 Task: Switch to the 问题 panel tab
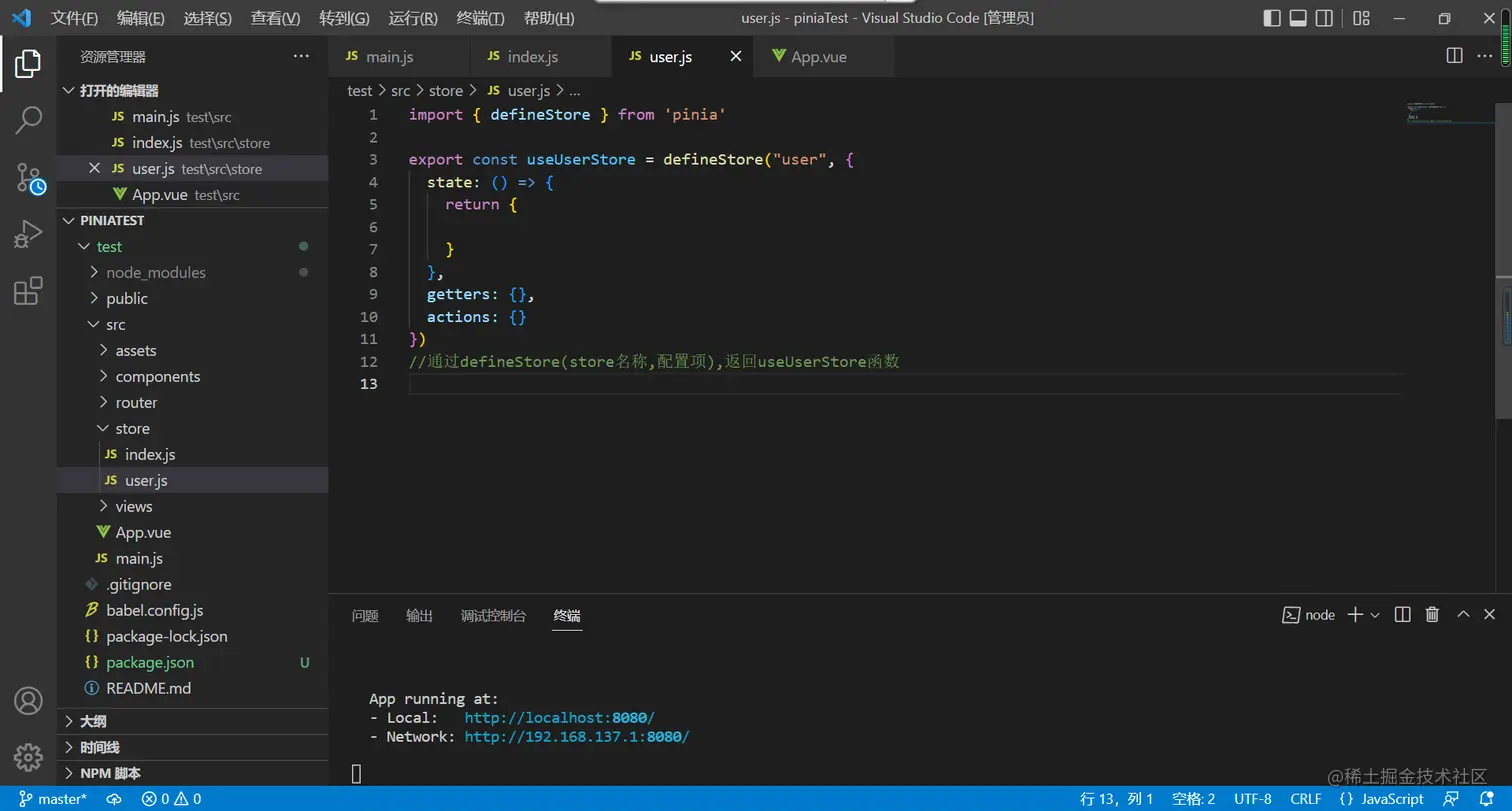pos(365,615)
